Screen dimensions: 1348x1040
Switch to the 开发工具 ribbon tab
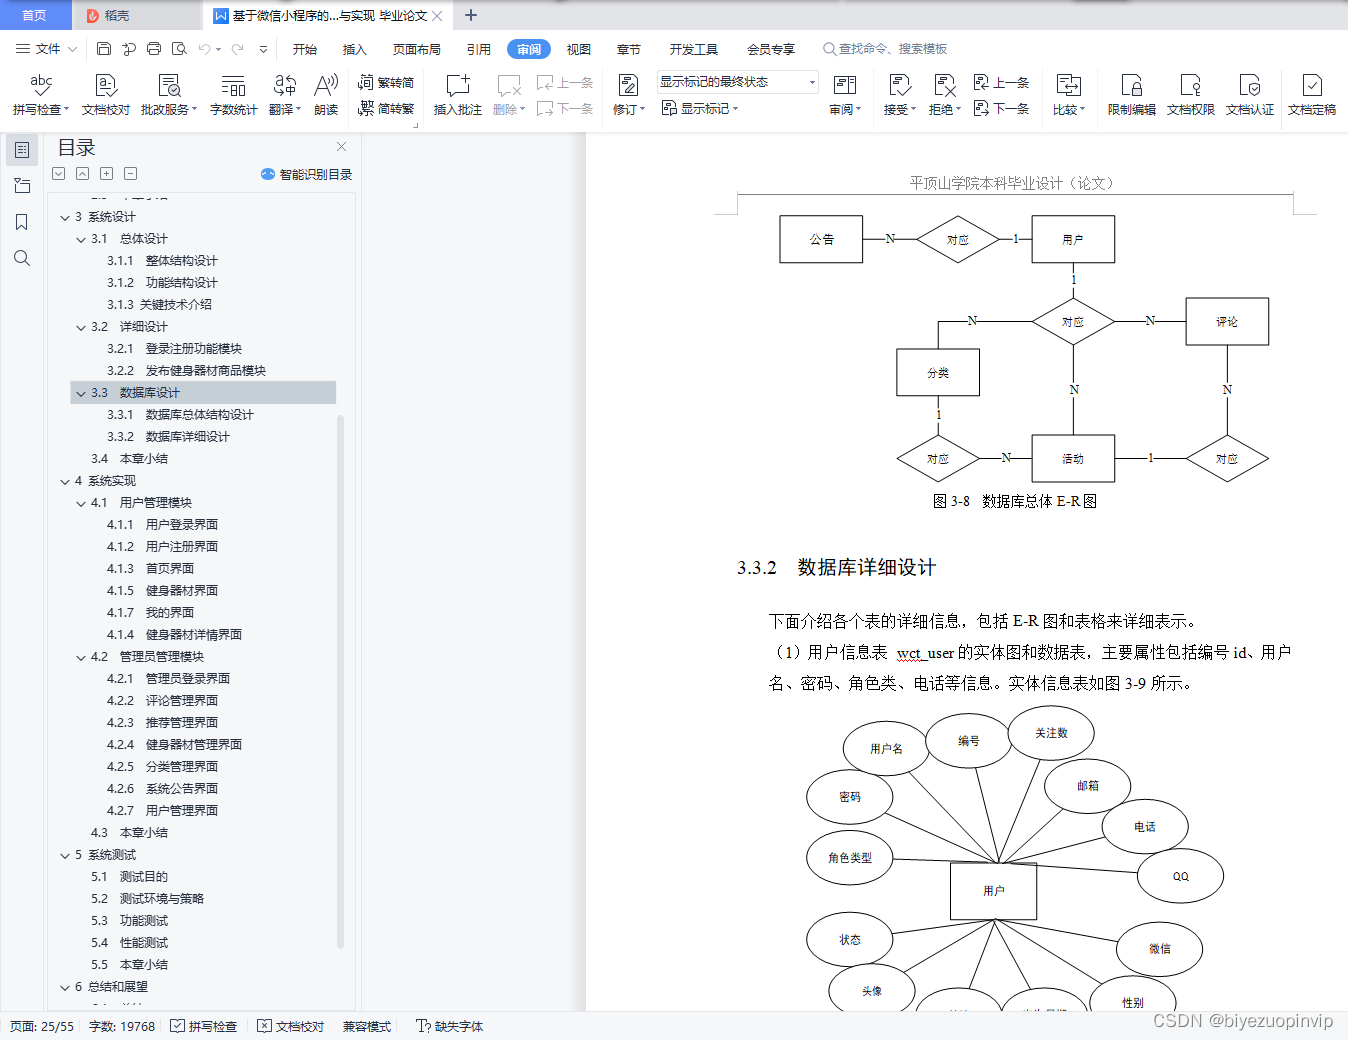[x=694, y=49]
